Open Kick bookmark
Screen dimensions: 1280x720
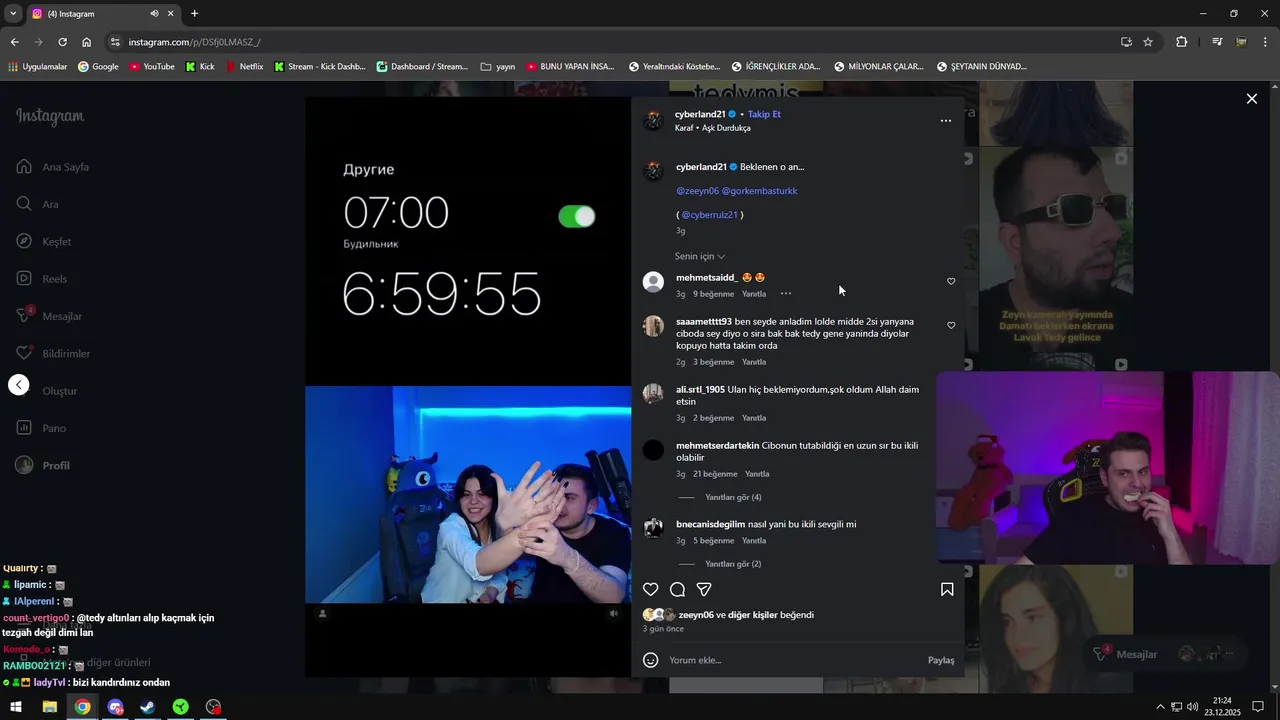click(x=200, y=67)
